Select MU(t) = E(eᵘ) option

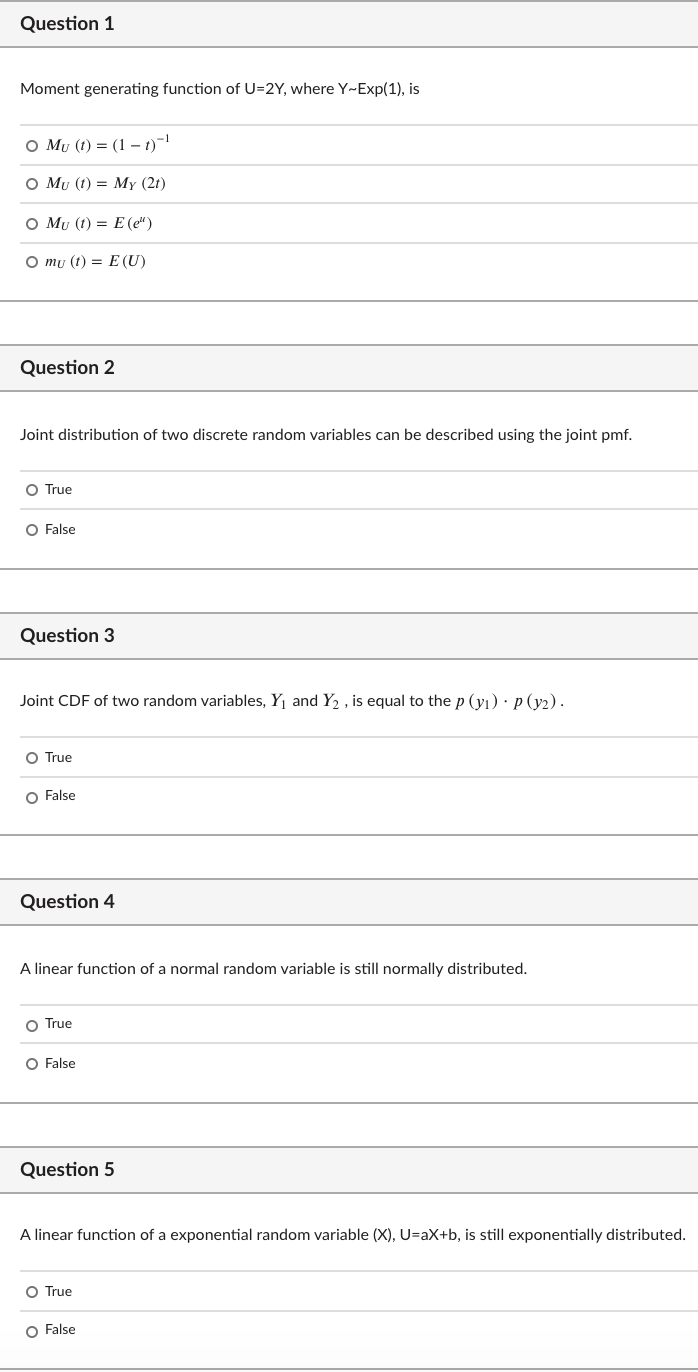[x=31, y=224]
